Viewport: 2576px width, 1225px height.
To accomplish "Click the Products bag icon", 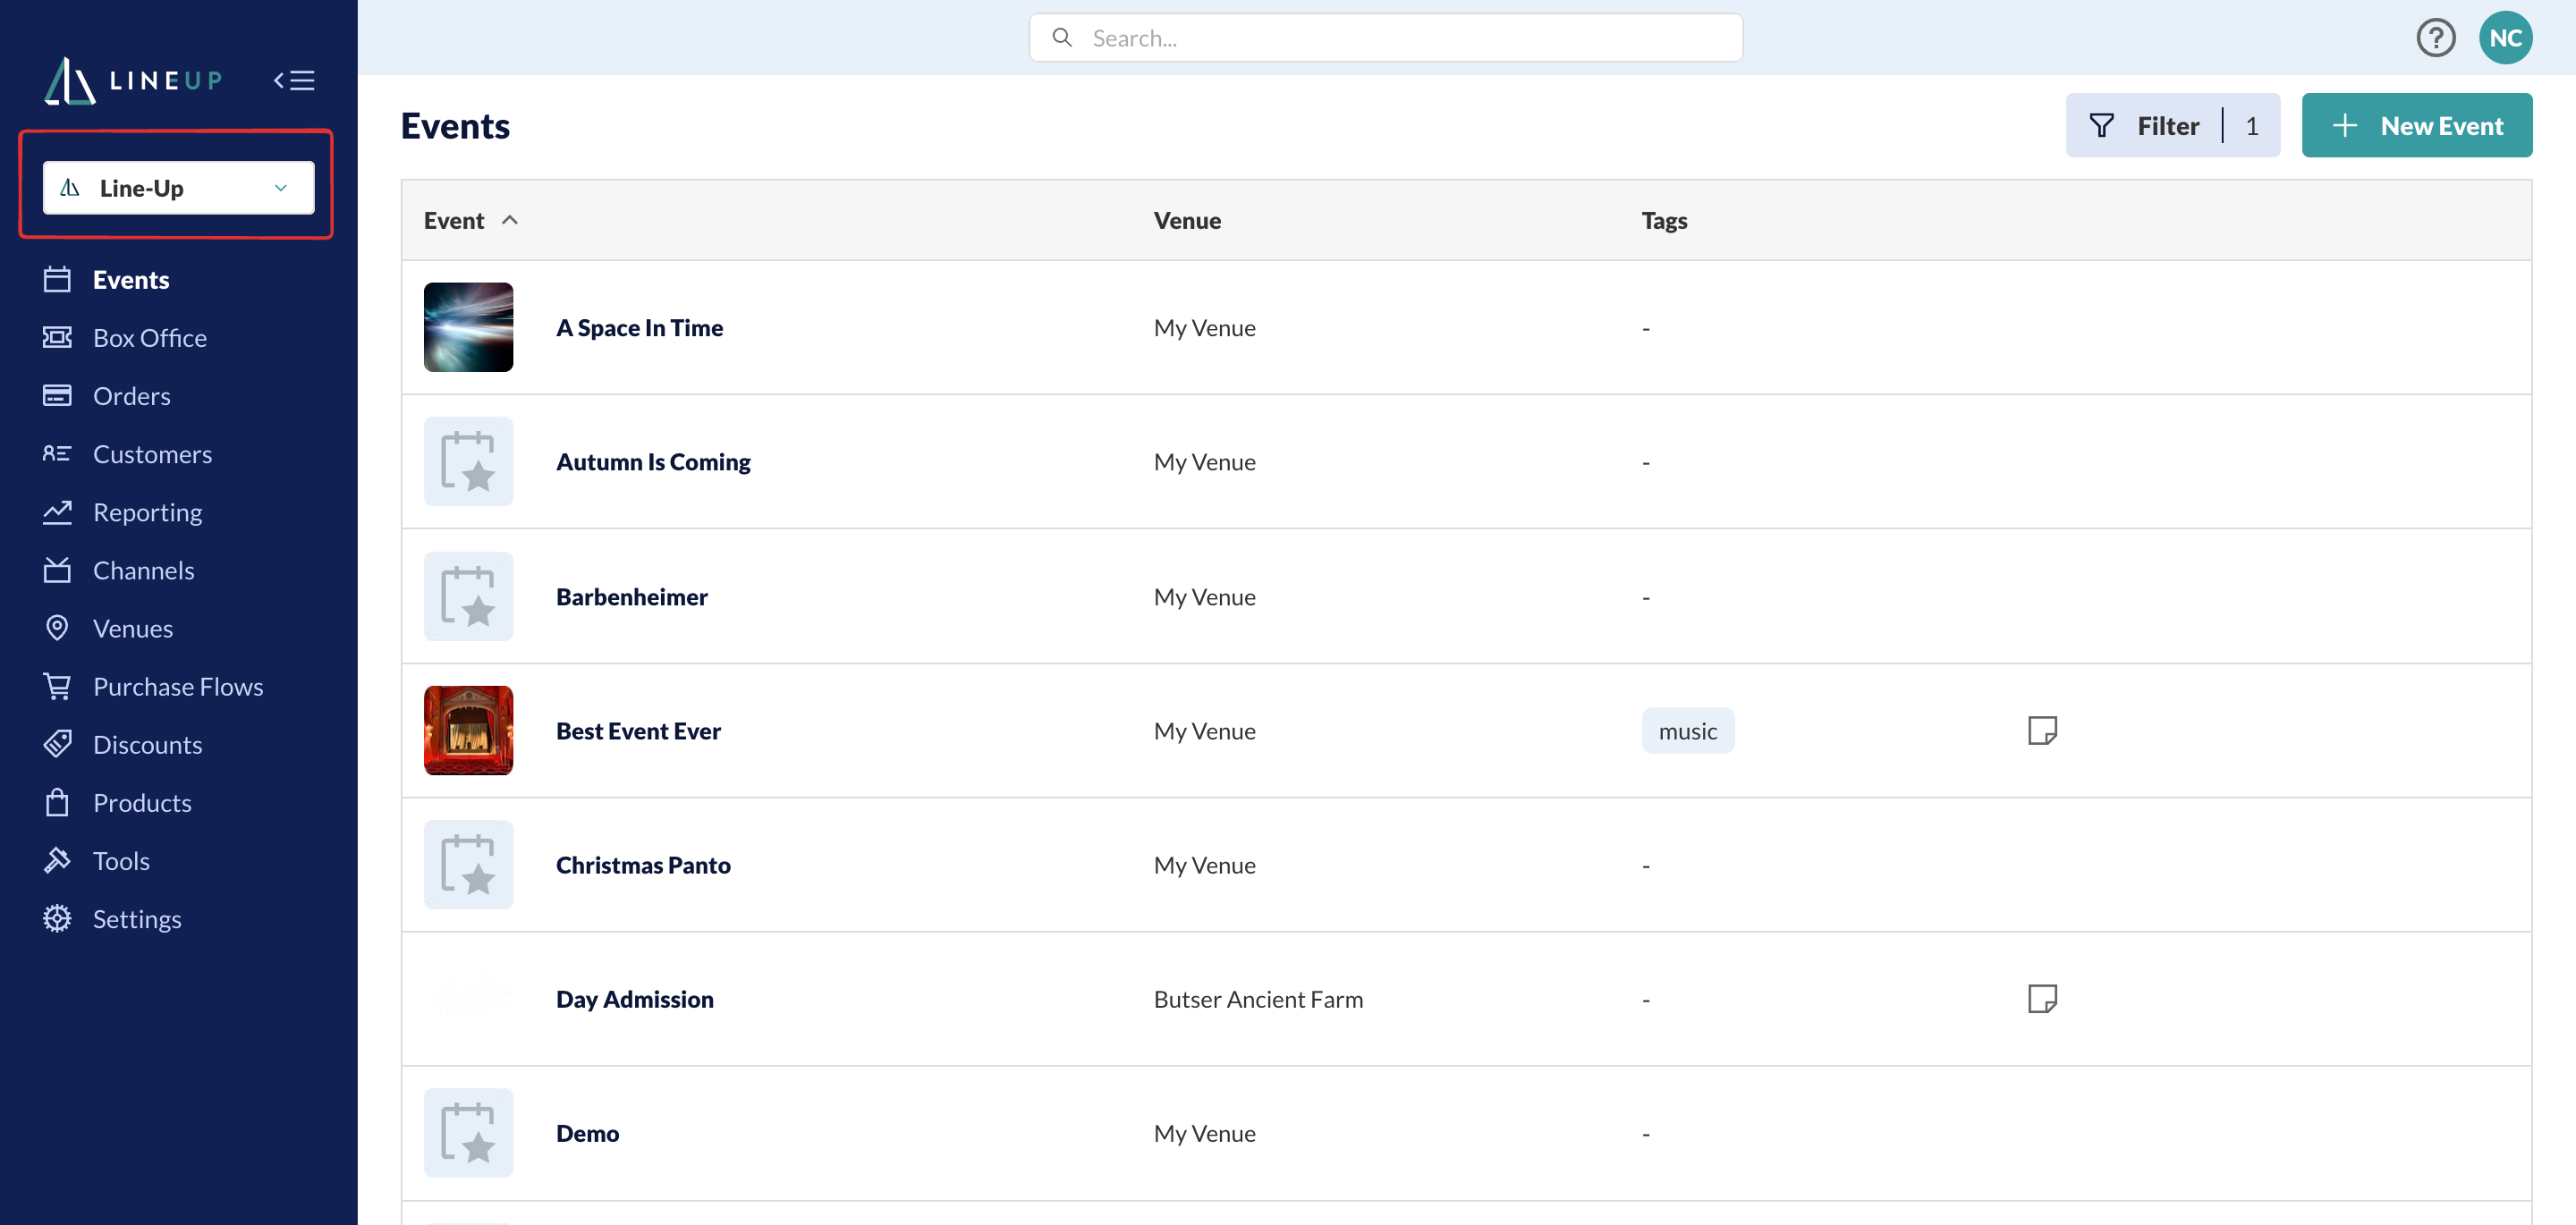I will [x=57, y=802].
